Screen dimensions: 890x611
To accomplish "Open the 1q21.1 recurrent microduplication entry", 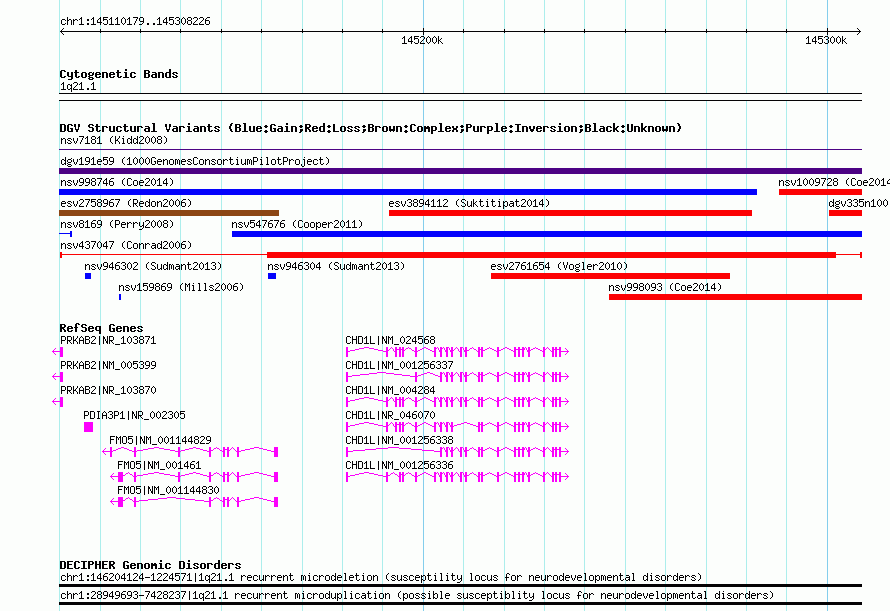I will [x=417, y=596].
